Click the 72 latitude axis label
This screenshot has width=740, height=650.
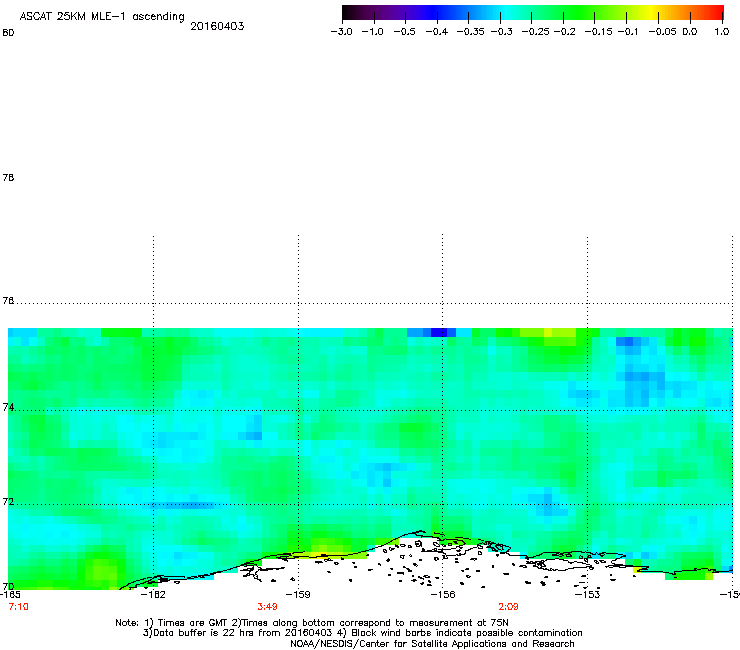(8, 501)
